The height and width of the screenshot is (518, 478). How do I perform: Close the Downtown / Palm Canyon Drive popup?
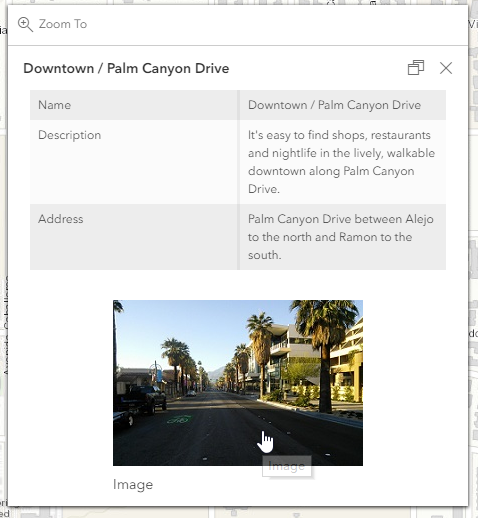point(446,68)
